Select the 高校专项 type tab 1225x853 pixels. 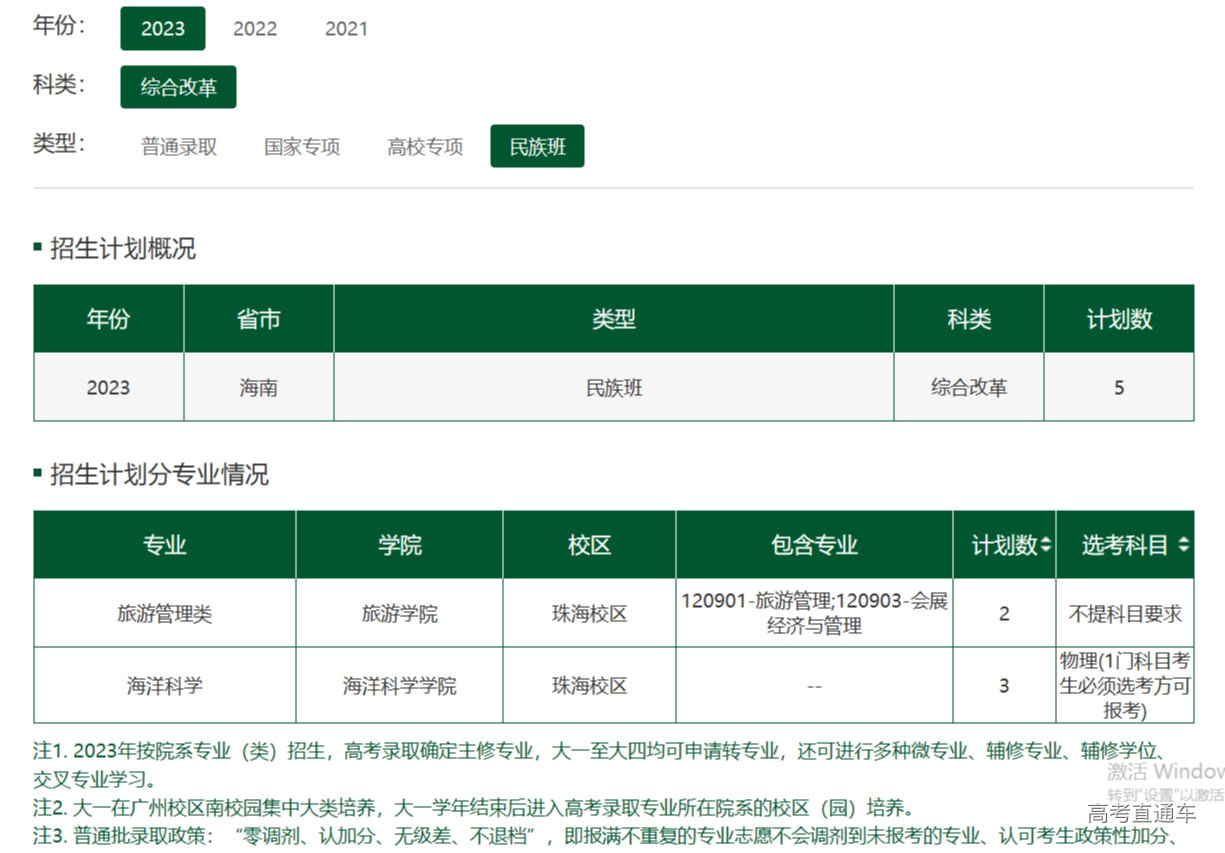point(425,147)
